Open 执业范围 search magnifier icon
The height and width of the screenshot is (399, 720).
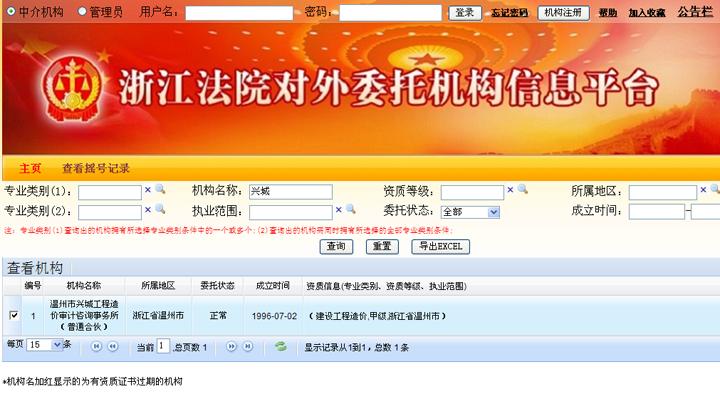[x=351, y=209]
